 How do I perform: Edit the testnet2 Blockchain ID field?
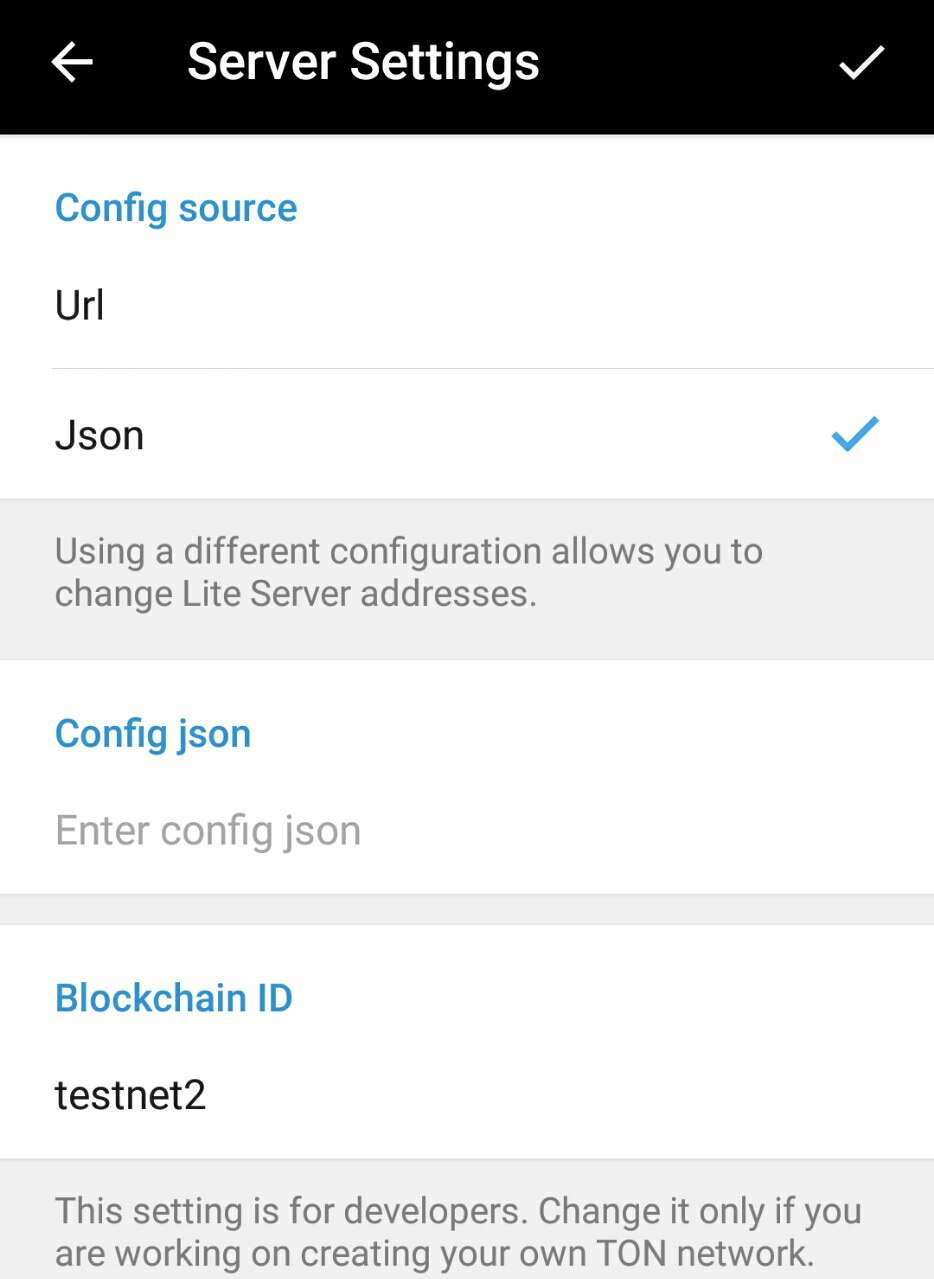tap(467, 1096)
